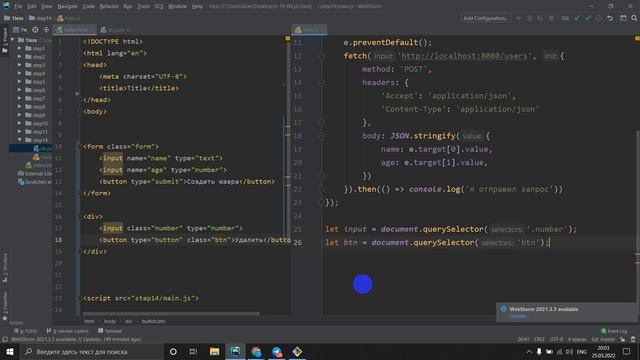This screenshot has height=360, width=640.
Task: Click the Git: master branch status widget
Action: [x=603, y=339]
